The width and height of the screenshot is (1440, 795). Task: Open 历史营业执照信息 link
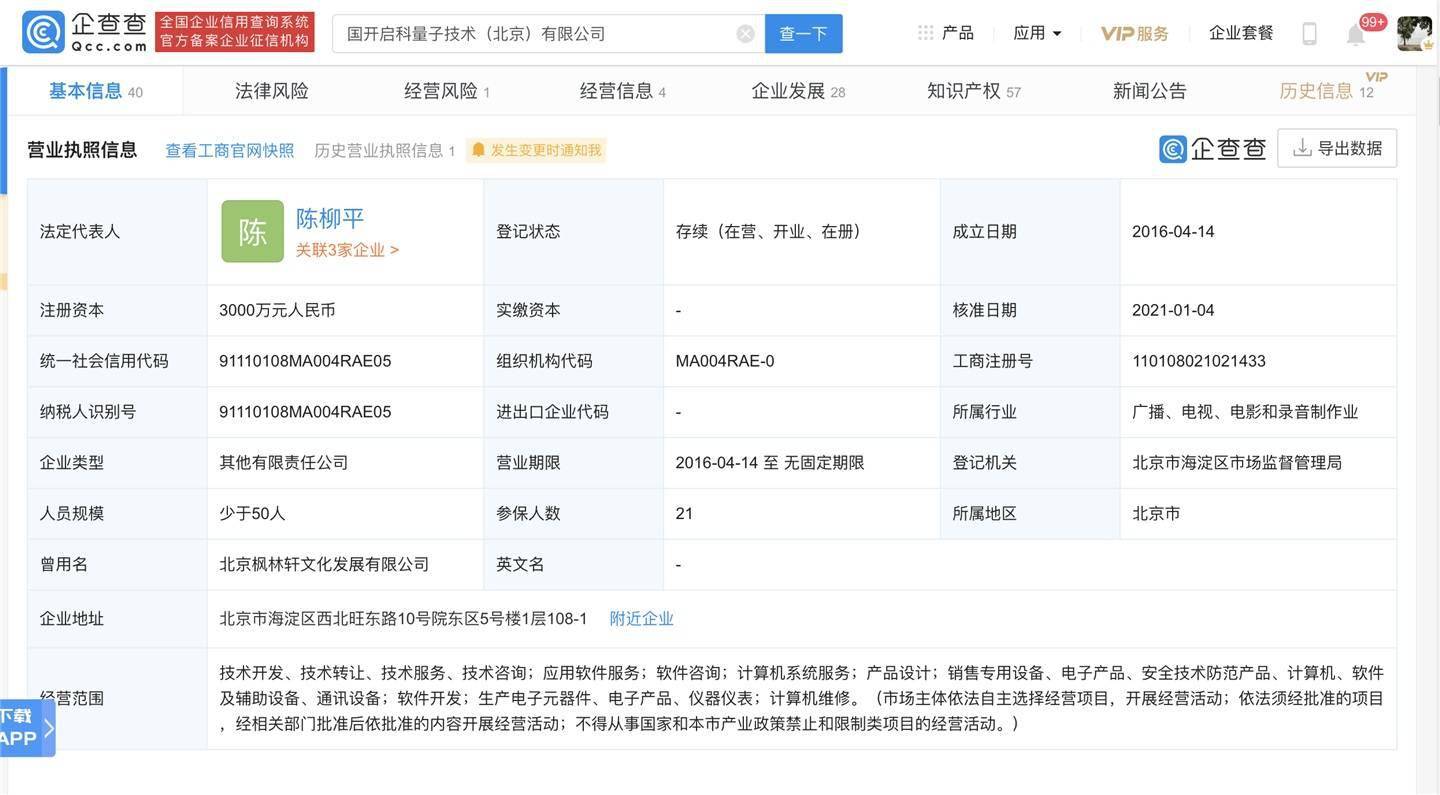pos(385,150)
